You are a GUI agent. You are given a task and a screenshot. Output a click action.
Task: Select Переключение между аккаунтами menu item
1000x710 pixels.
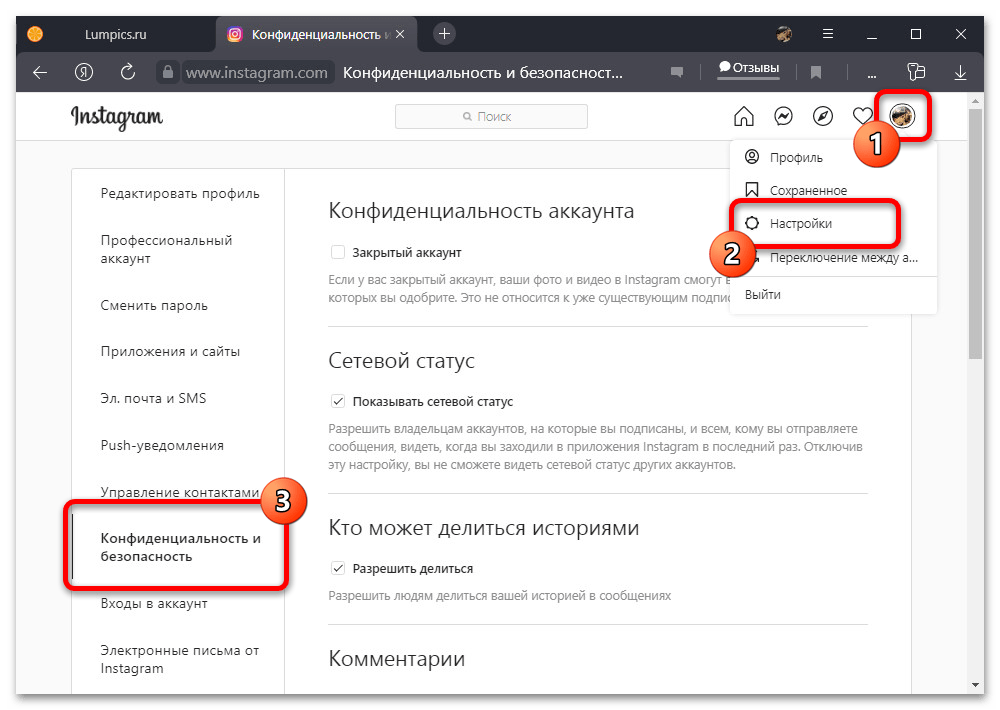coord(832,258)
